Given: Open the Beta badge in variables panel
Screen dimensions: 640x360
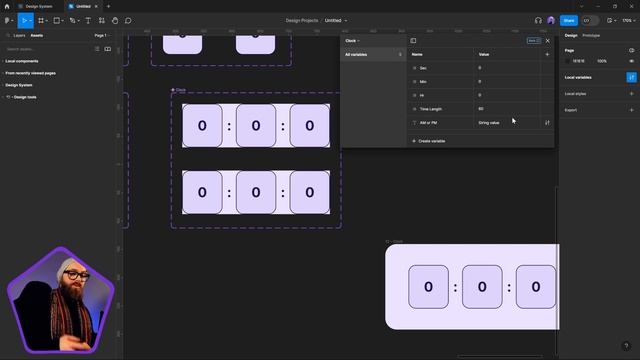Looking at the screenshot, I should click(x=534, y=40).
